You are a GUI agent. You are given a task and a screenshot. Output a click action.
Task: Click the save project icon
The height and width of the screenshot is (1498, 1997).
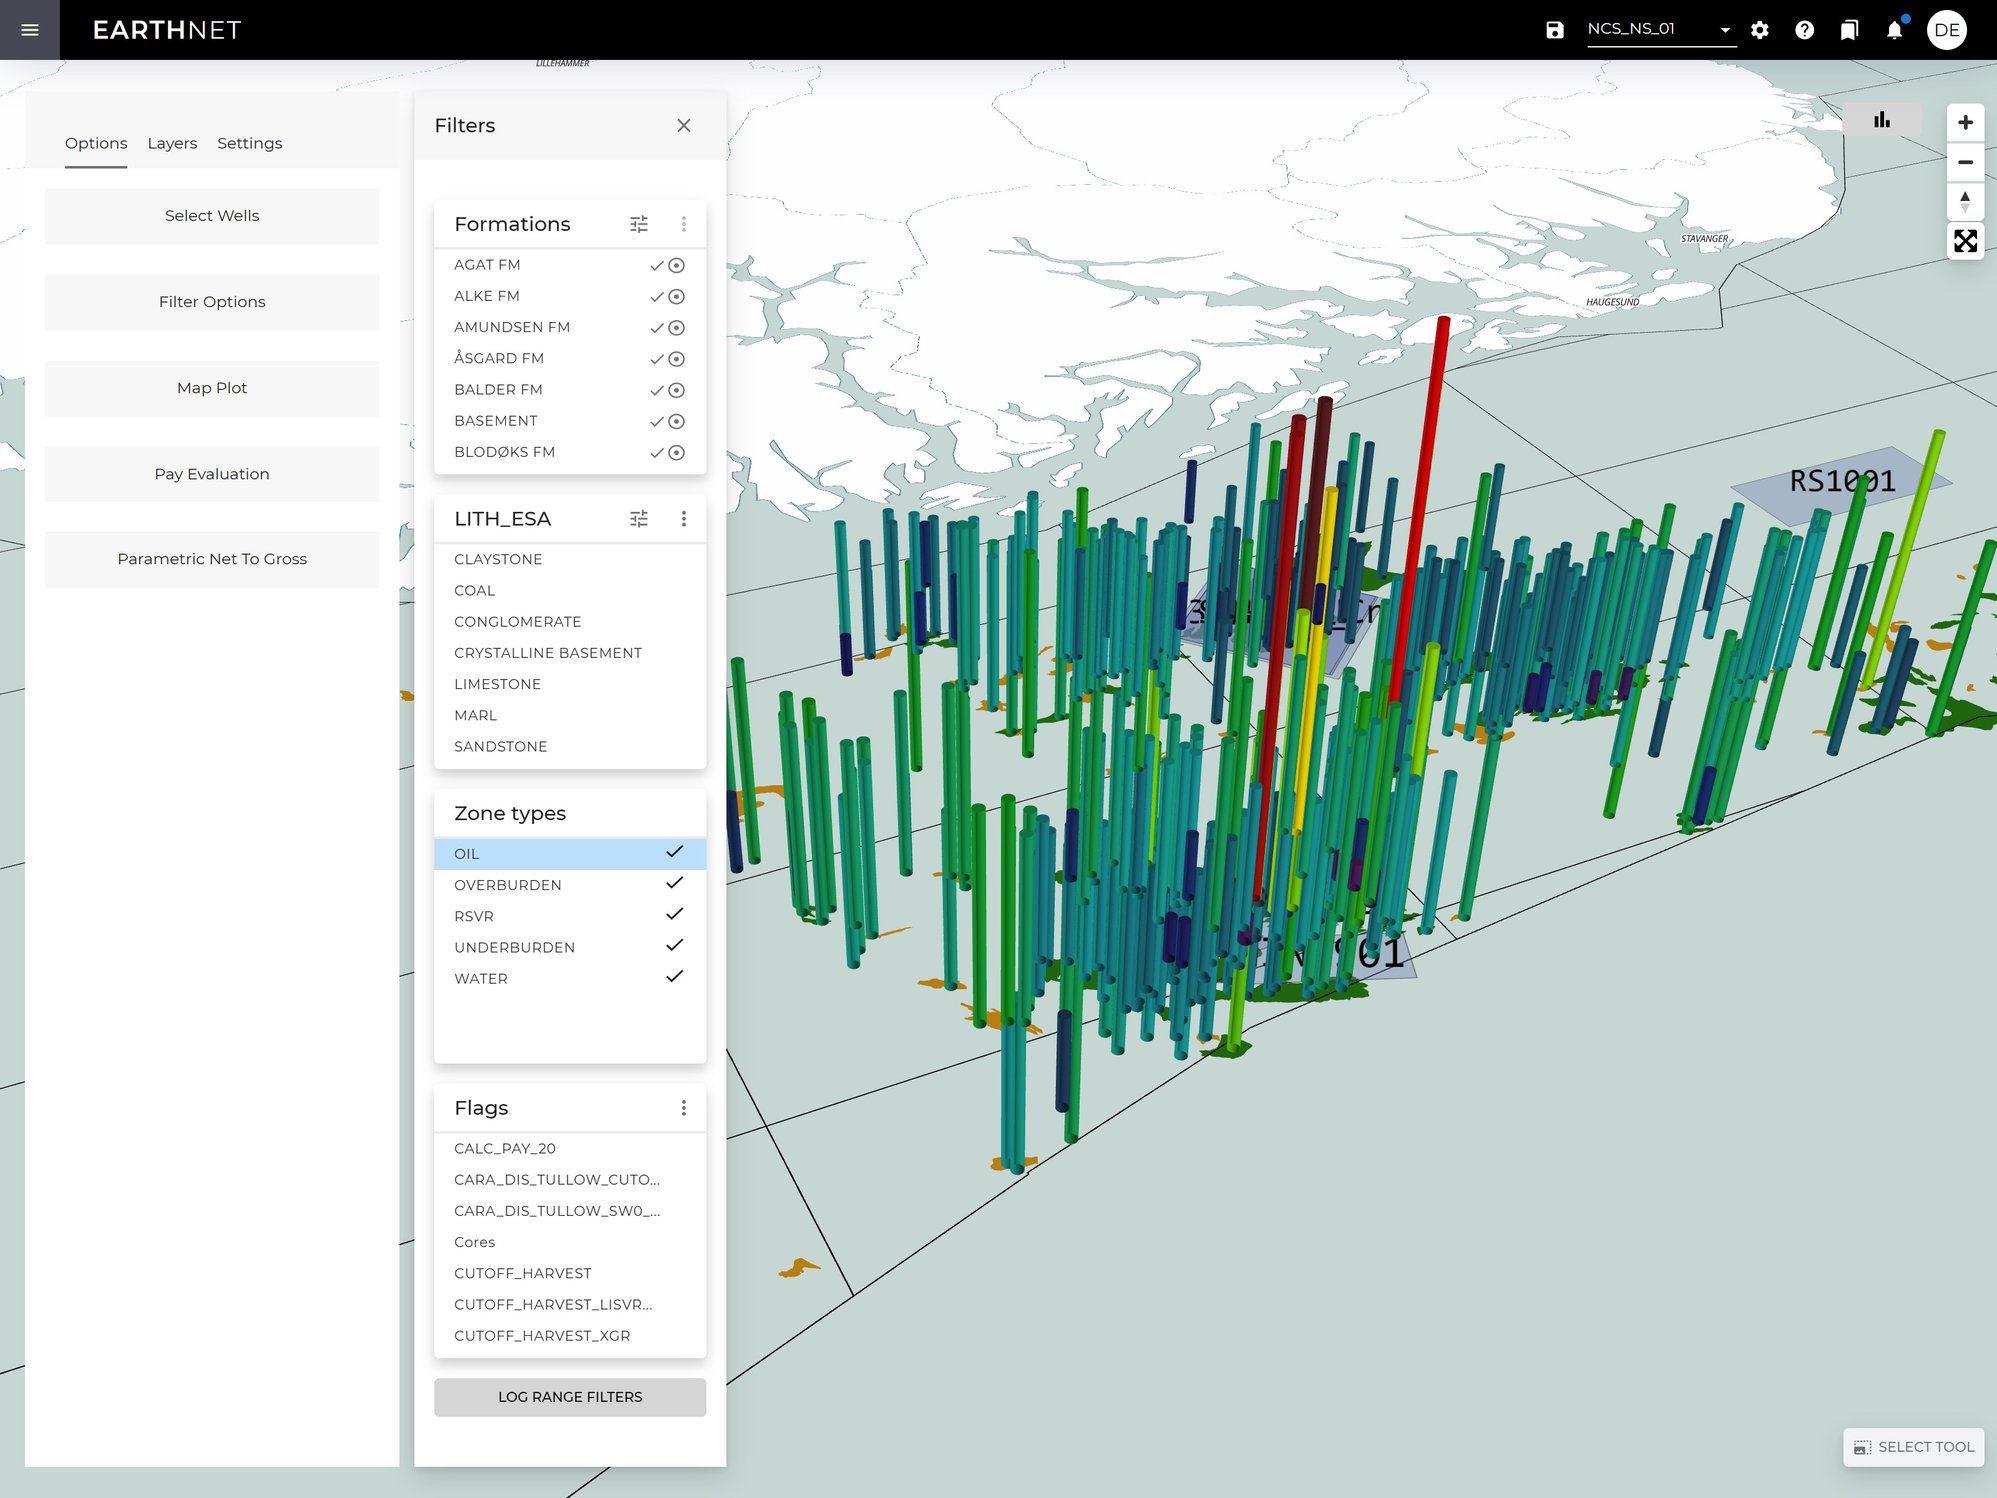point(1554,30)
